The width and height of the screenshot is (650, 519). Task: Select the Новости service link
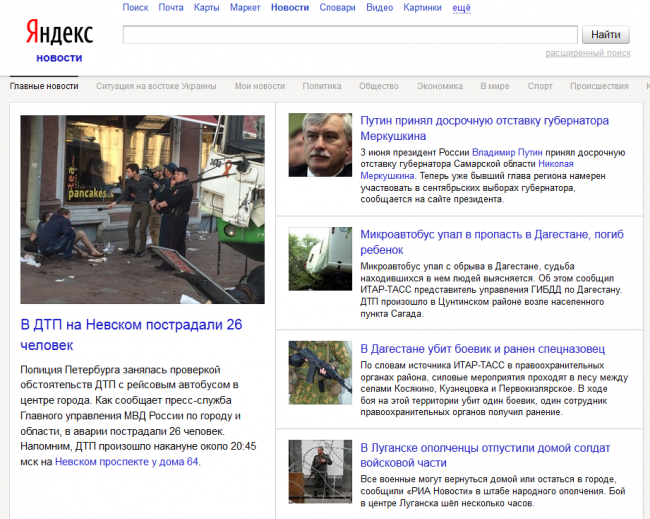(x=290, y=7)
